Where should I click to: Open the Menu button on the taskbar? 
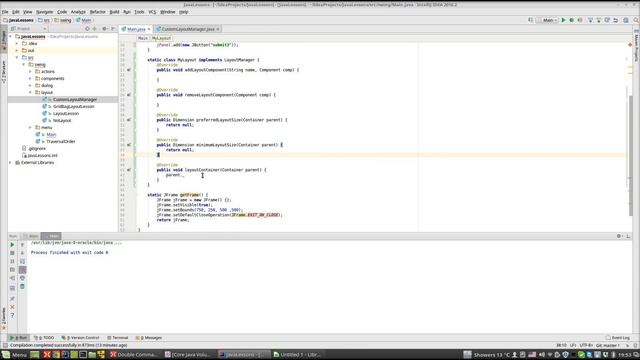click(14, 355)
